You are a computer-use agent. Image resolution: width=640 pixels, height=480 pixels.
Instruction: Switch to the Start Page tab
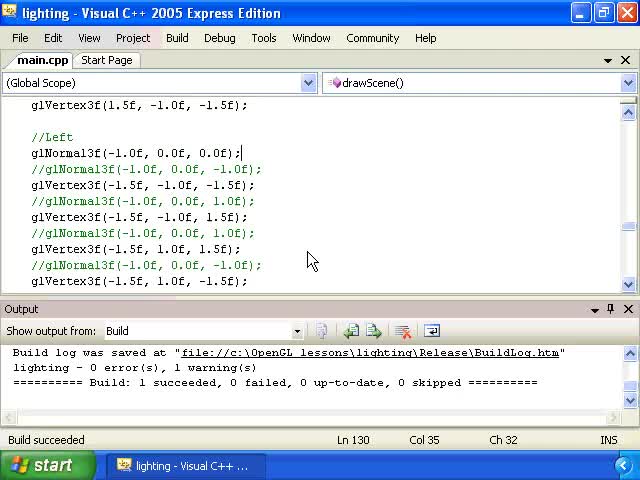107,60
